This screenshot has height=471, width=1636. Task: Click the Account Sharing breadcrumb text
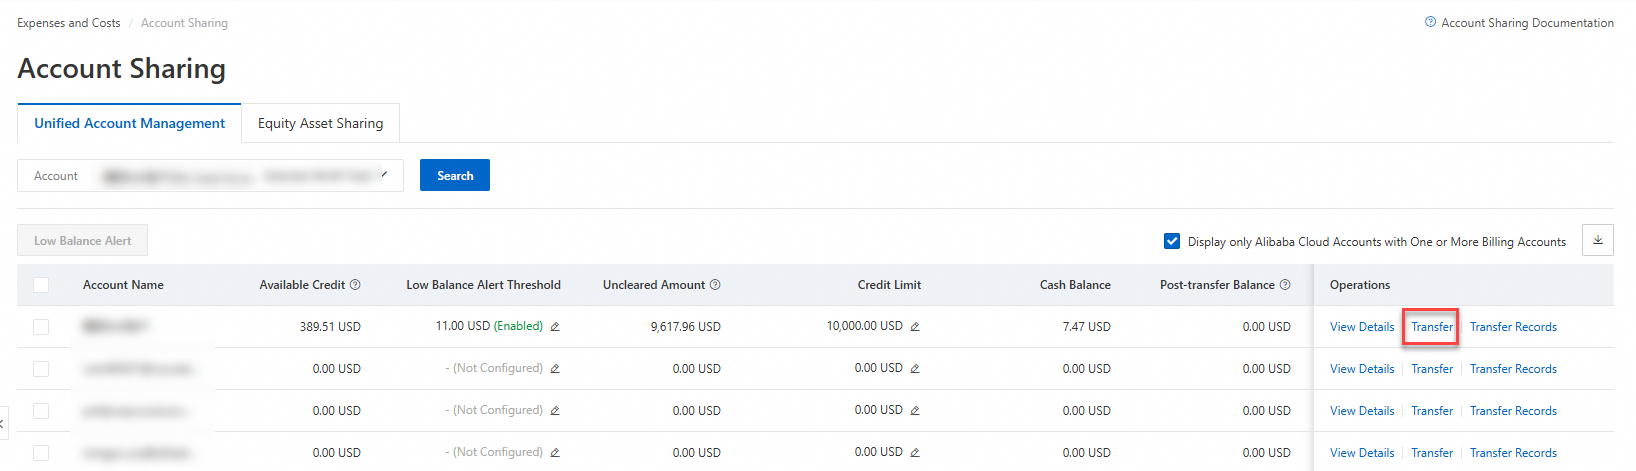pos(184,23)
